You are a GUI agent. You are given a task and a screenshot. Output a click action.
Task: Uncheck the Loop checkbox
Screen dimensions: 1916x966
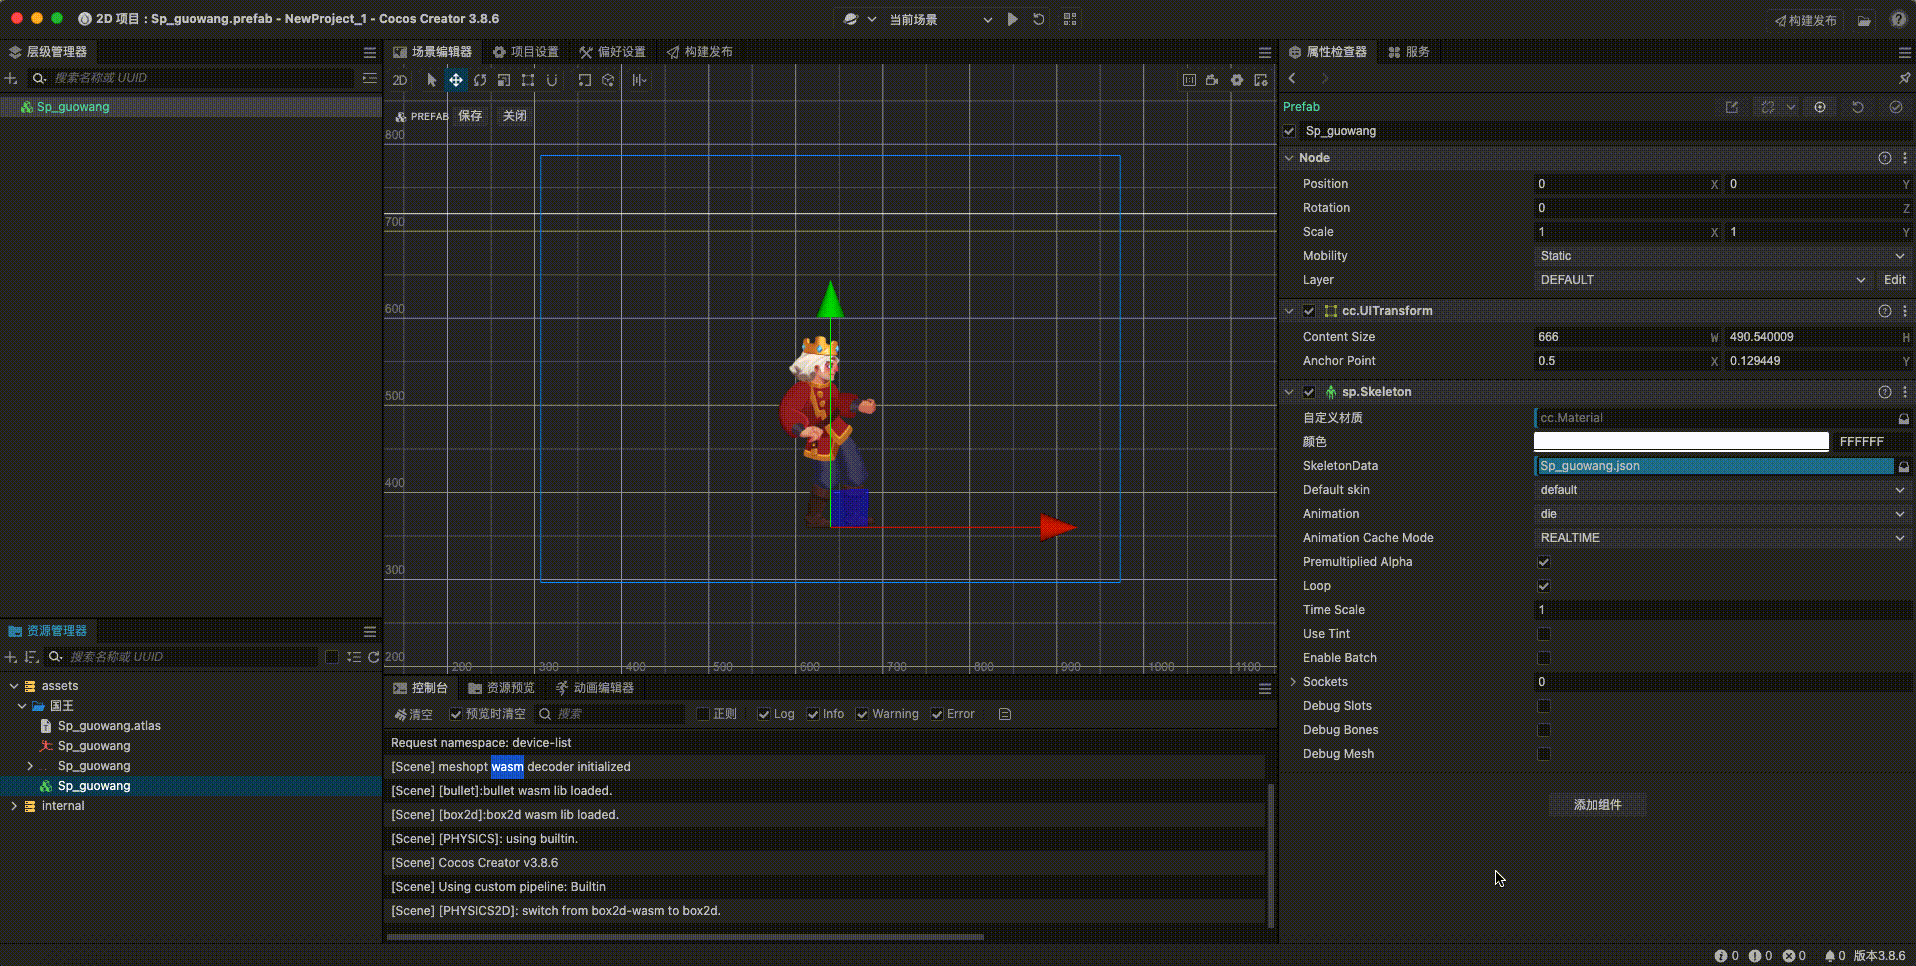(x=1543, y=586)
